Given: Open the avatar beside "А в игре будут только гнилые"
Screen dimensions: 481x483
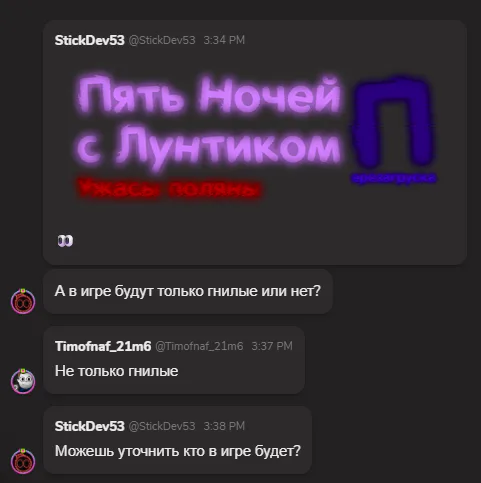Looking at the screenshot, I should [23, 301].
